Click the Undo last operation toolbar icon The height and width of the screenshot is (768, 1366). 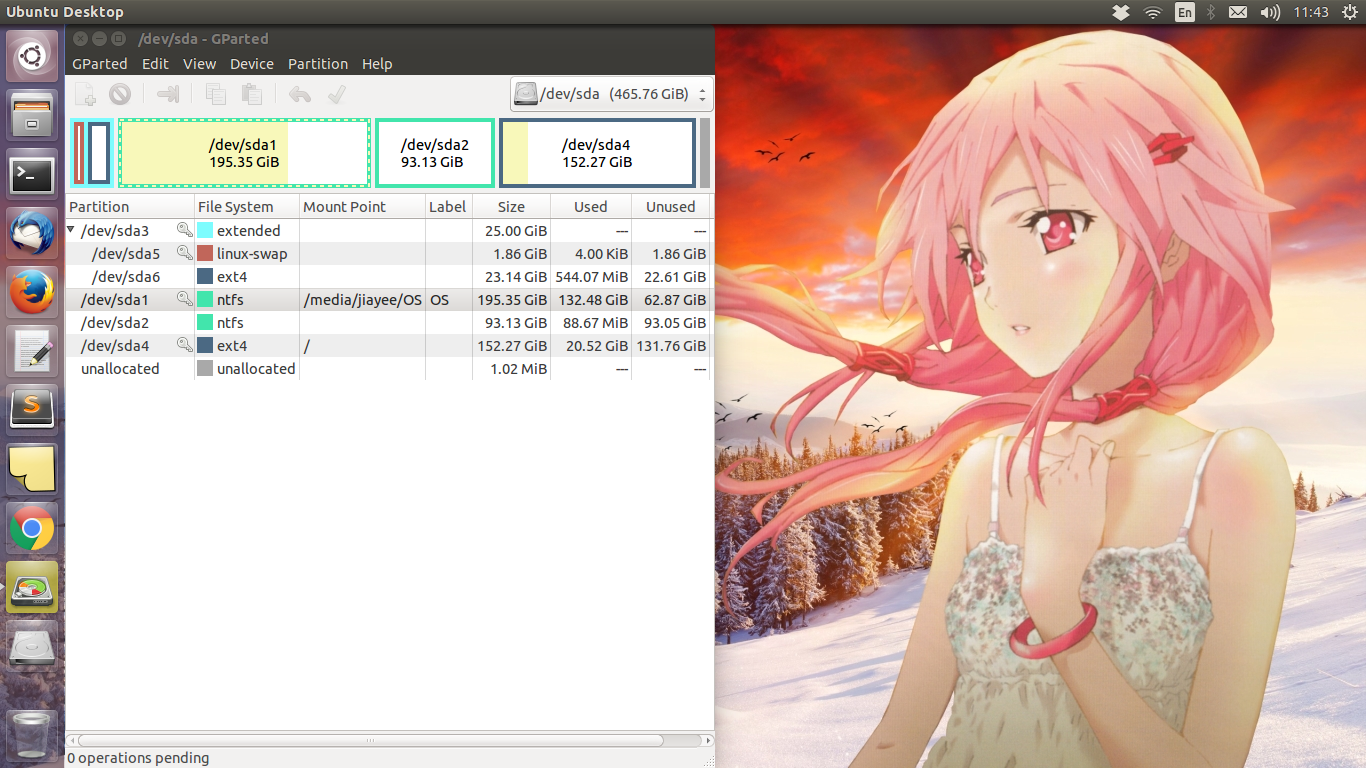[300, 94]
